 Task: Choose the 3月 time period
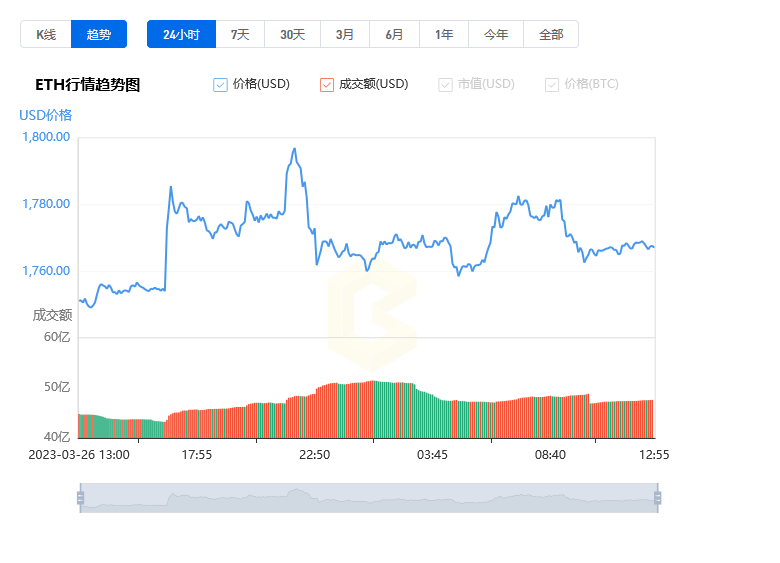[x=344, y=34]
